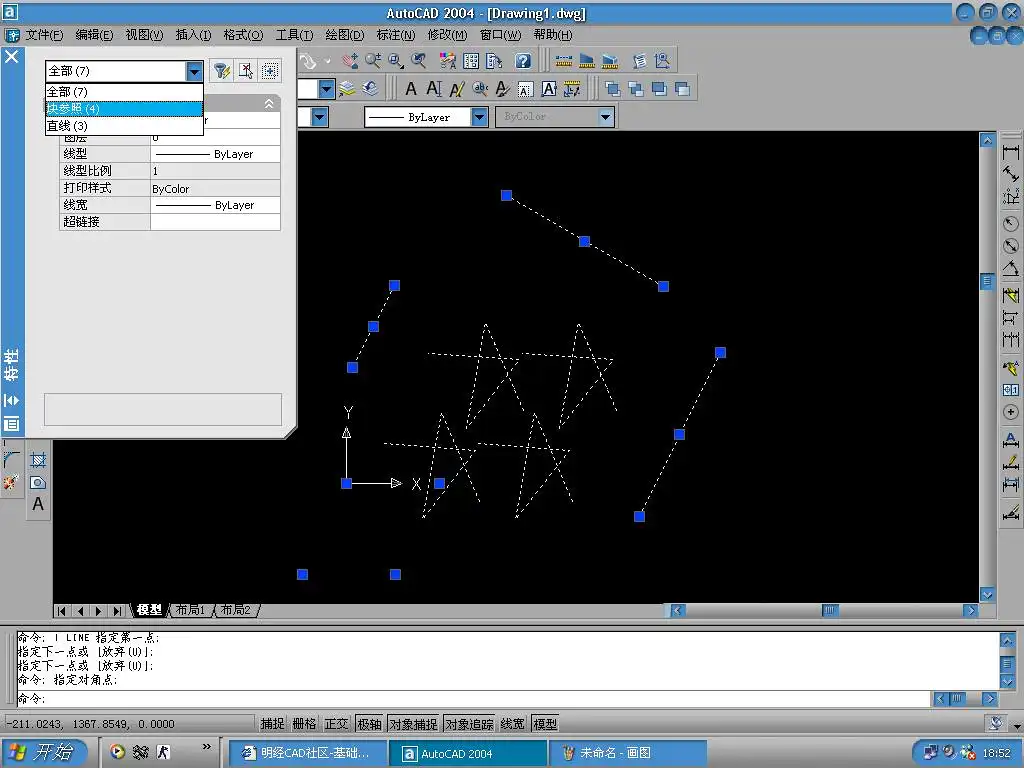Toggle the 极轴 polar tracking
This screenshot has height=768, width=1024.
pyautogui.click(x=369, y=724)
